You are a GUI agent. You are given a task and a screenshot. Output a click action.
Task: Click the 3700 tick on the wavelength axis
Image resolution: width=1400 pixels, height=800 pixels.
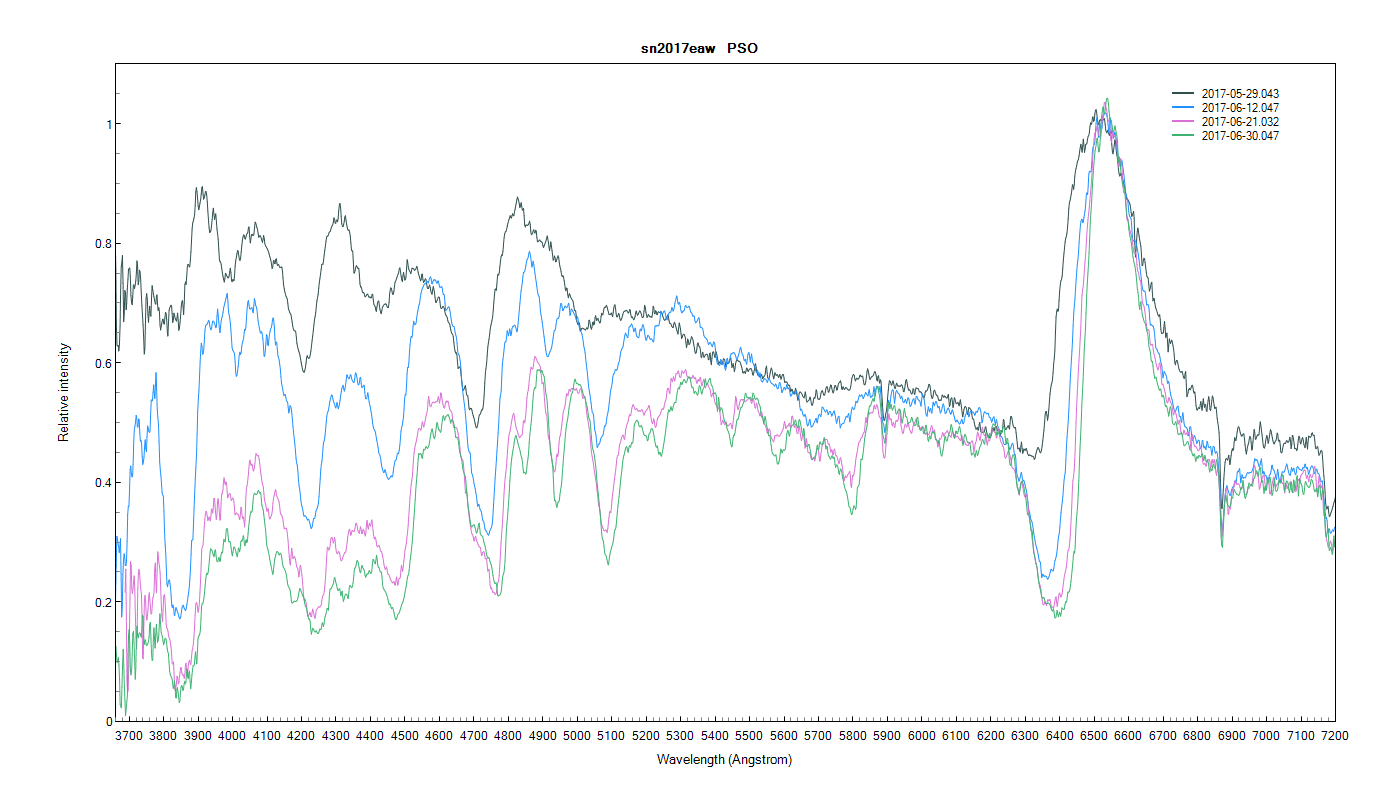[x=128, y=736]
